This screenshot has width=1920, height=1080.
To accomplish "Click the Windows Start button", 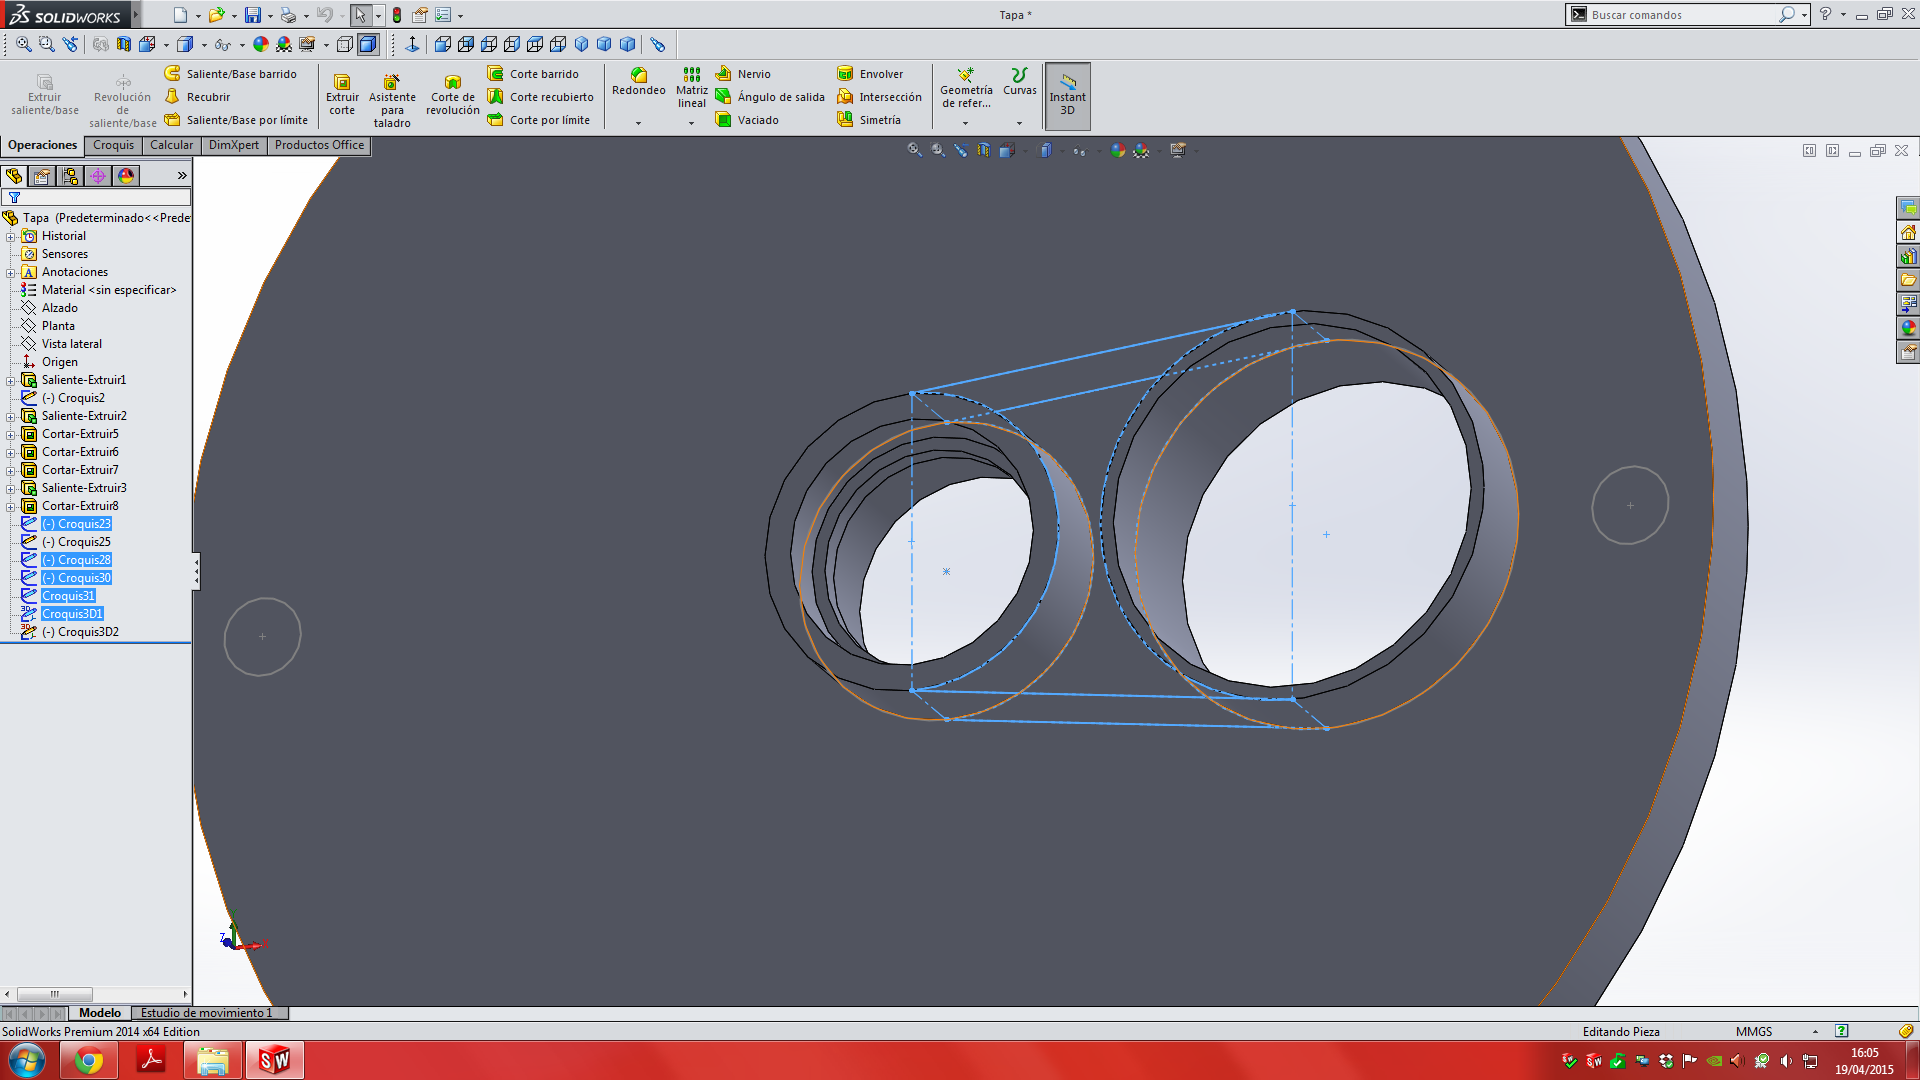I will click(27, 1061).
